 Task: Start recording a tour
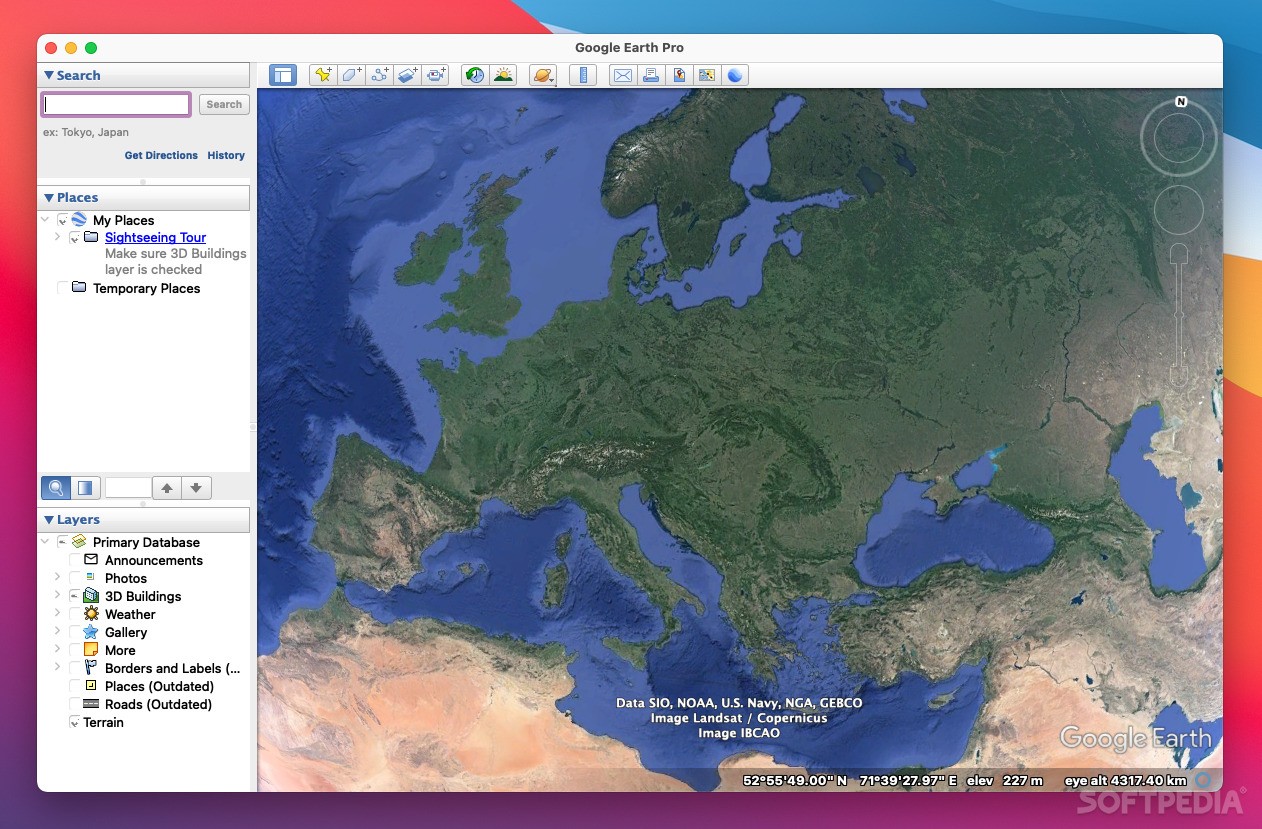(435, 74)
